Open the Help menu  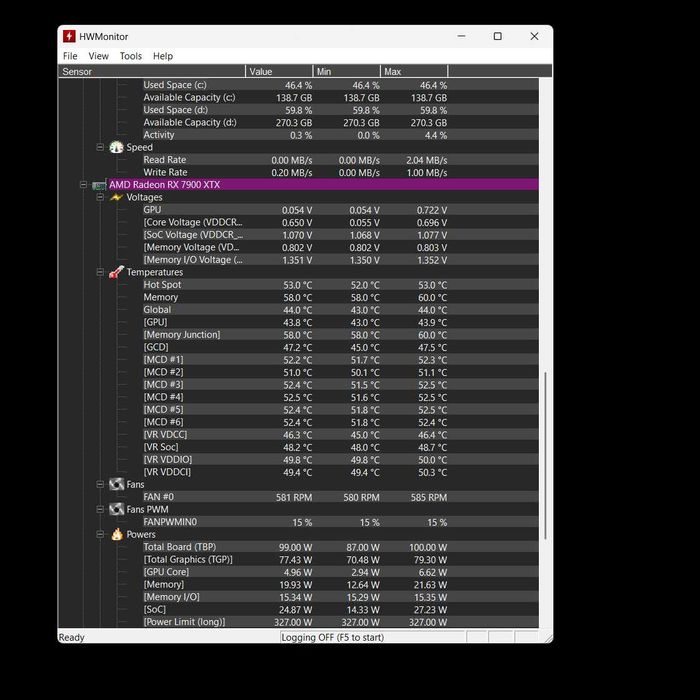162,56
